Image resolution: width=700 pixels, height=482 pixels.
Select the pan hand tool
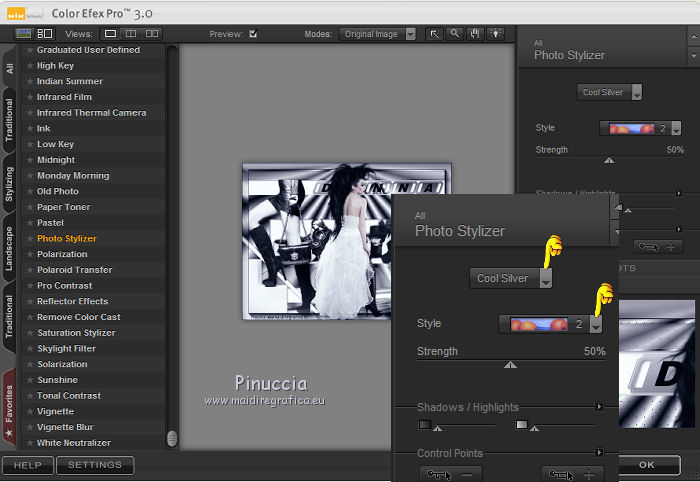click(473, 33)
